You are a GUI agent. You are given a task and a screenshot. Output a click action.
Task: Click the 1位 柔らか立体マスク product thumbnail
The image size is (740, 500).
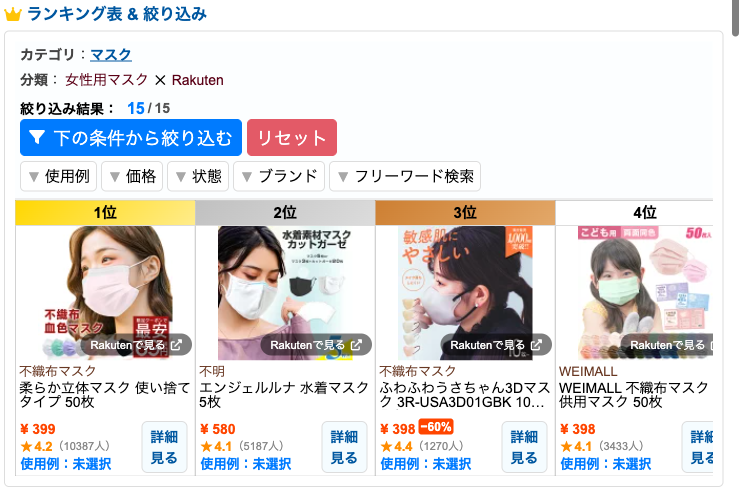pyautogui.click(x=105, y=293)
